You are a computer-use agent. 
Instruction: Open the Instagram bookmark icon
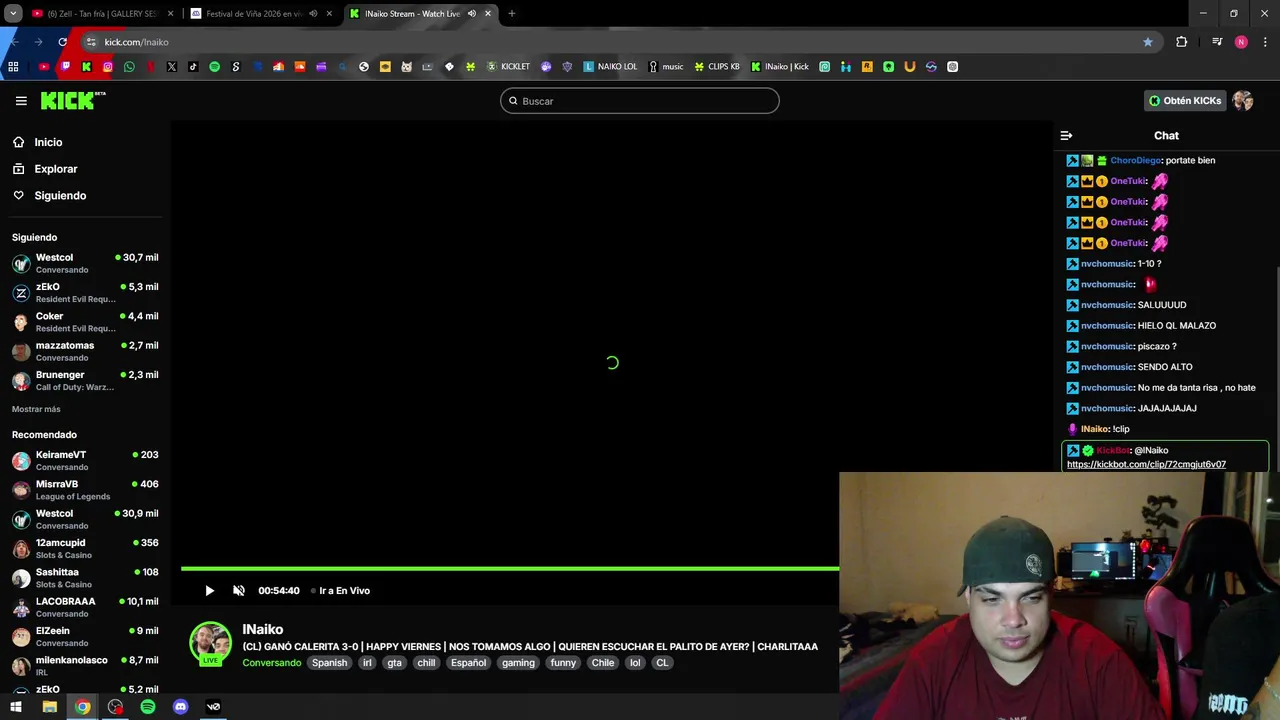tap(108, 67)
